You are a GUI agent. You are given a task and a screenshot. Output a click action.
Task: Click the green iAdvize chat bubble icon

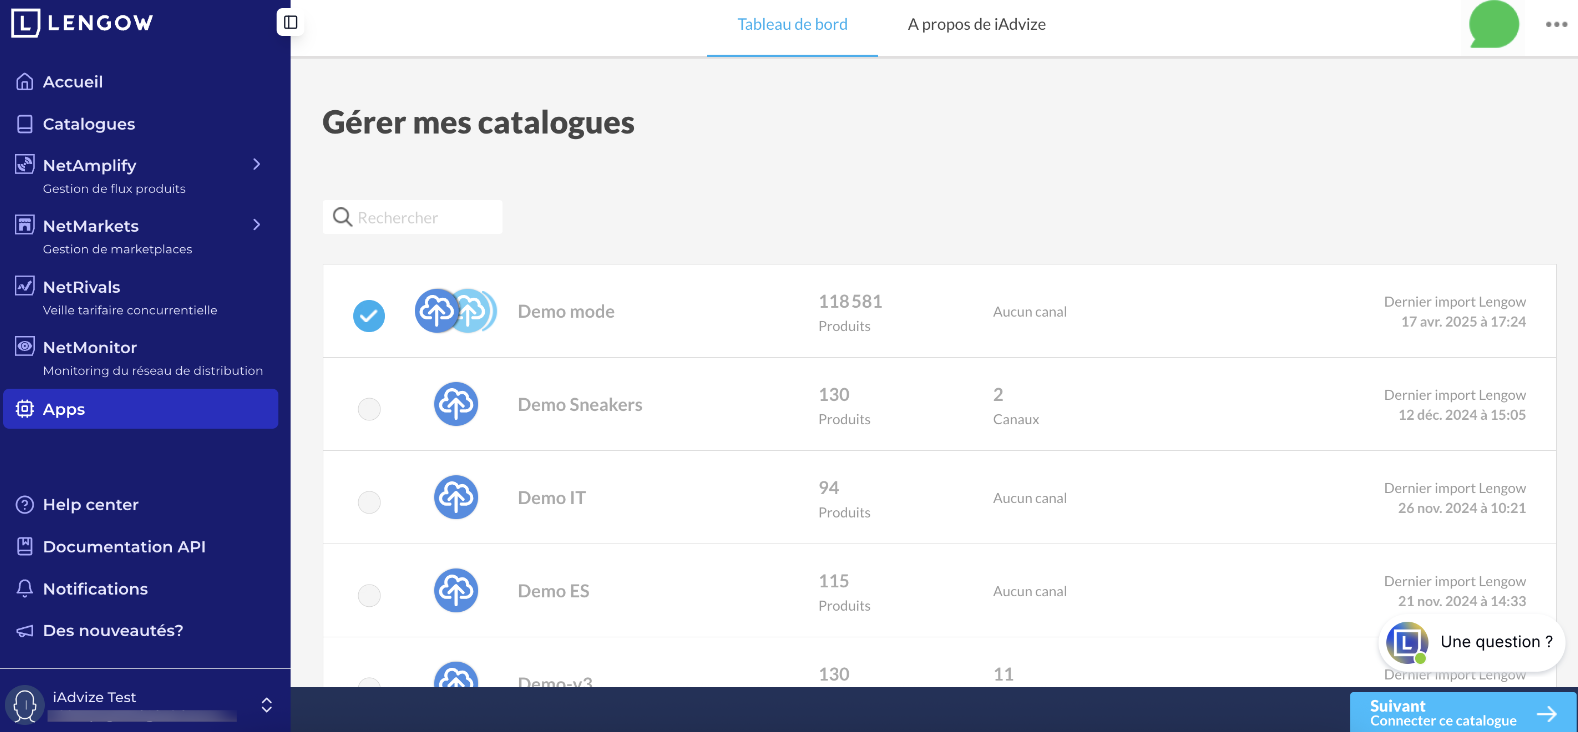coord(1494,24)
